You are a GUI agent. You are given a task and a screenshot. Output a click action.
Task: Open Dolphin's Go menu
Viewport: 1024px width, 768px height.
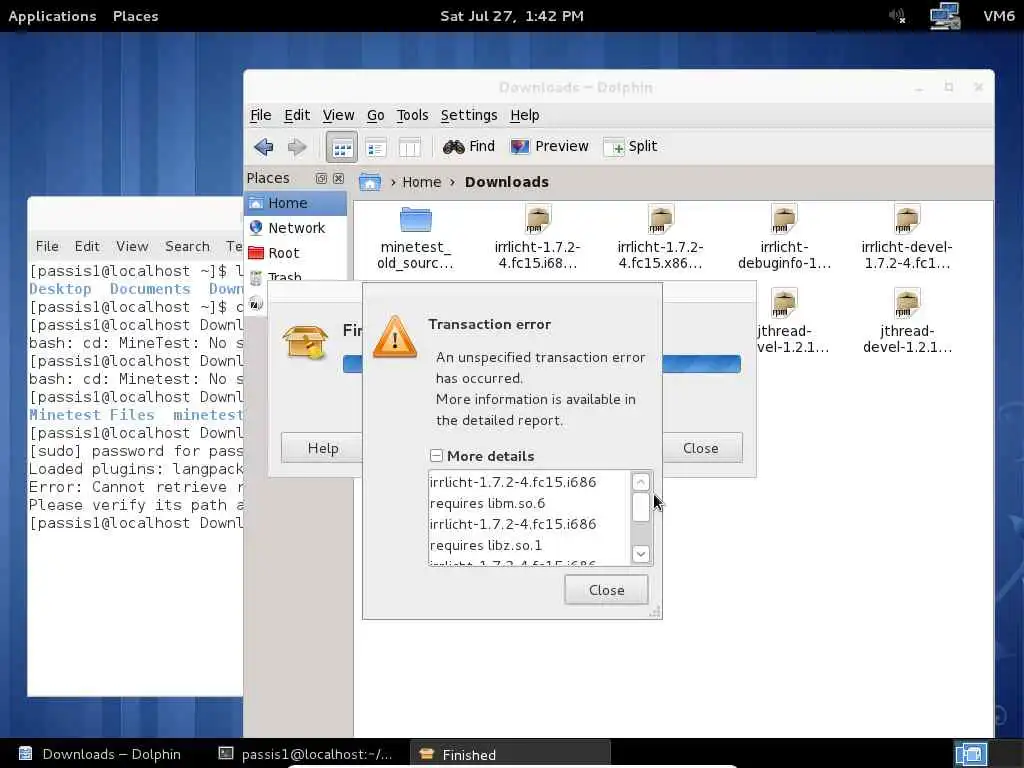(x=376, y=116)
